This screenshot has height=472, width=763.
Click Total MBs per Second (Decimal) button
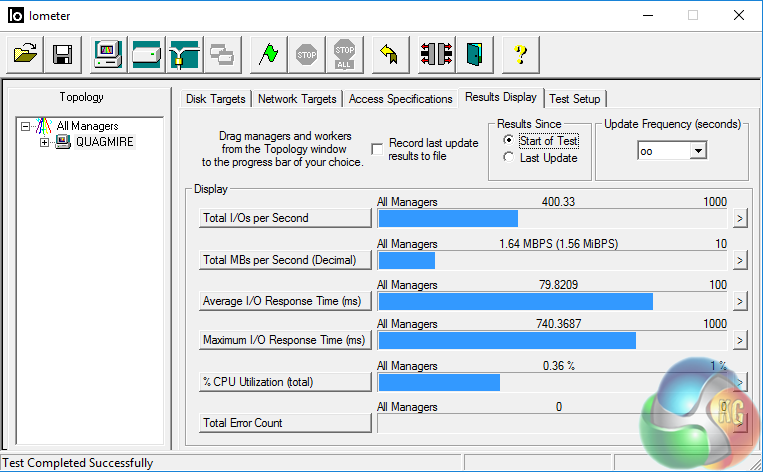click(x=285, y=260)
